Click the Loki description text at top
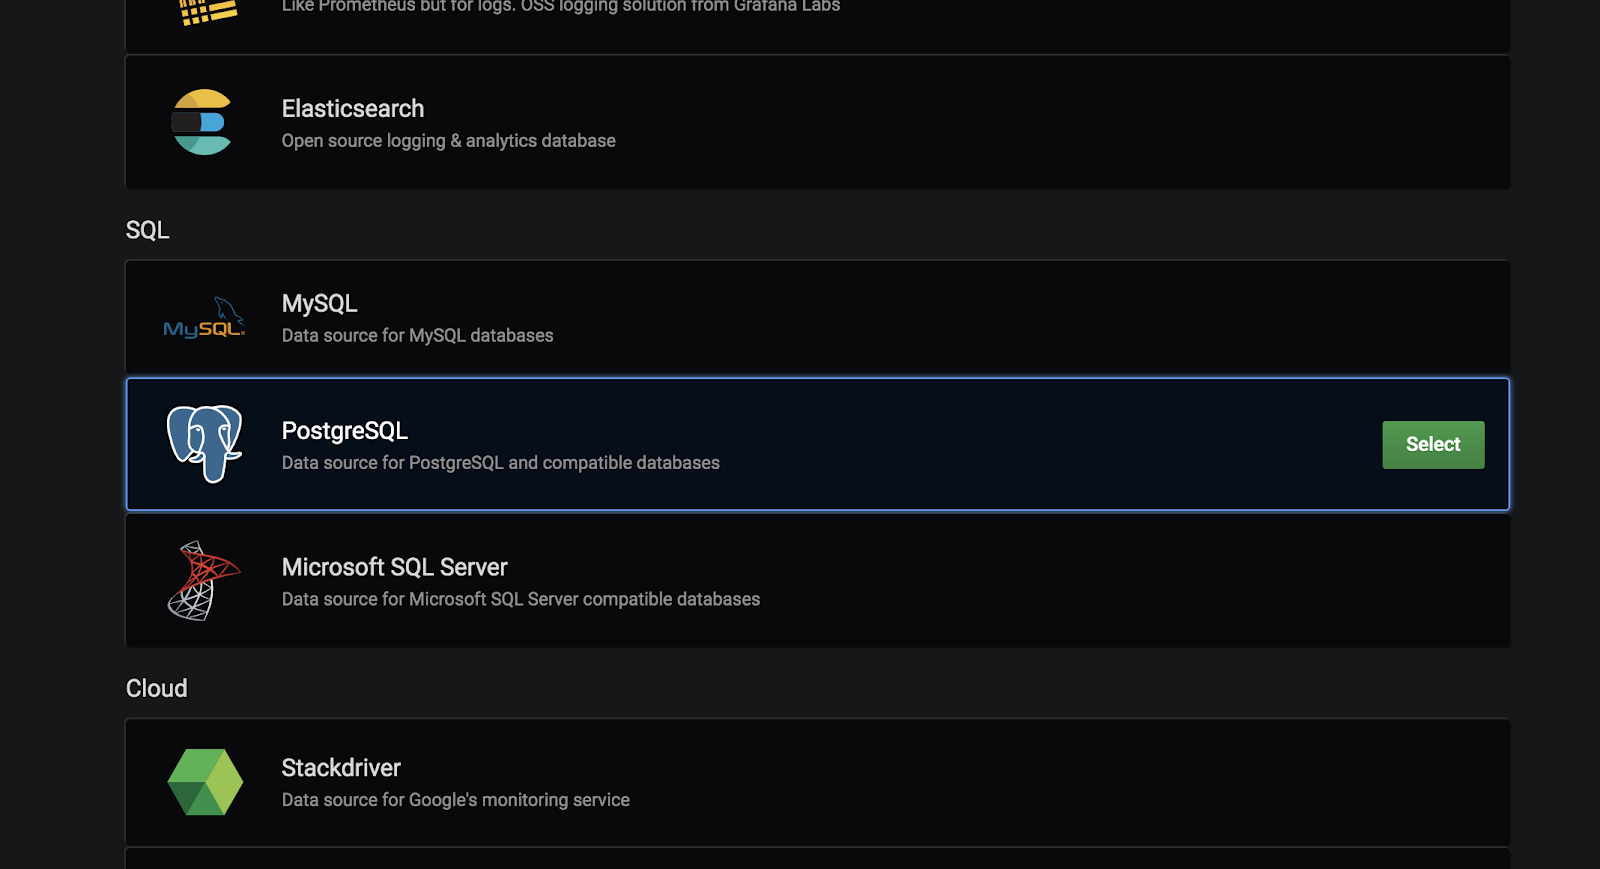 point(560,7)
